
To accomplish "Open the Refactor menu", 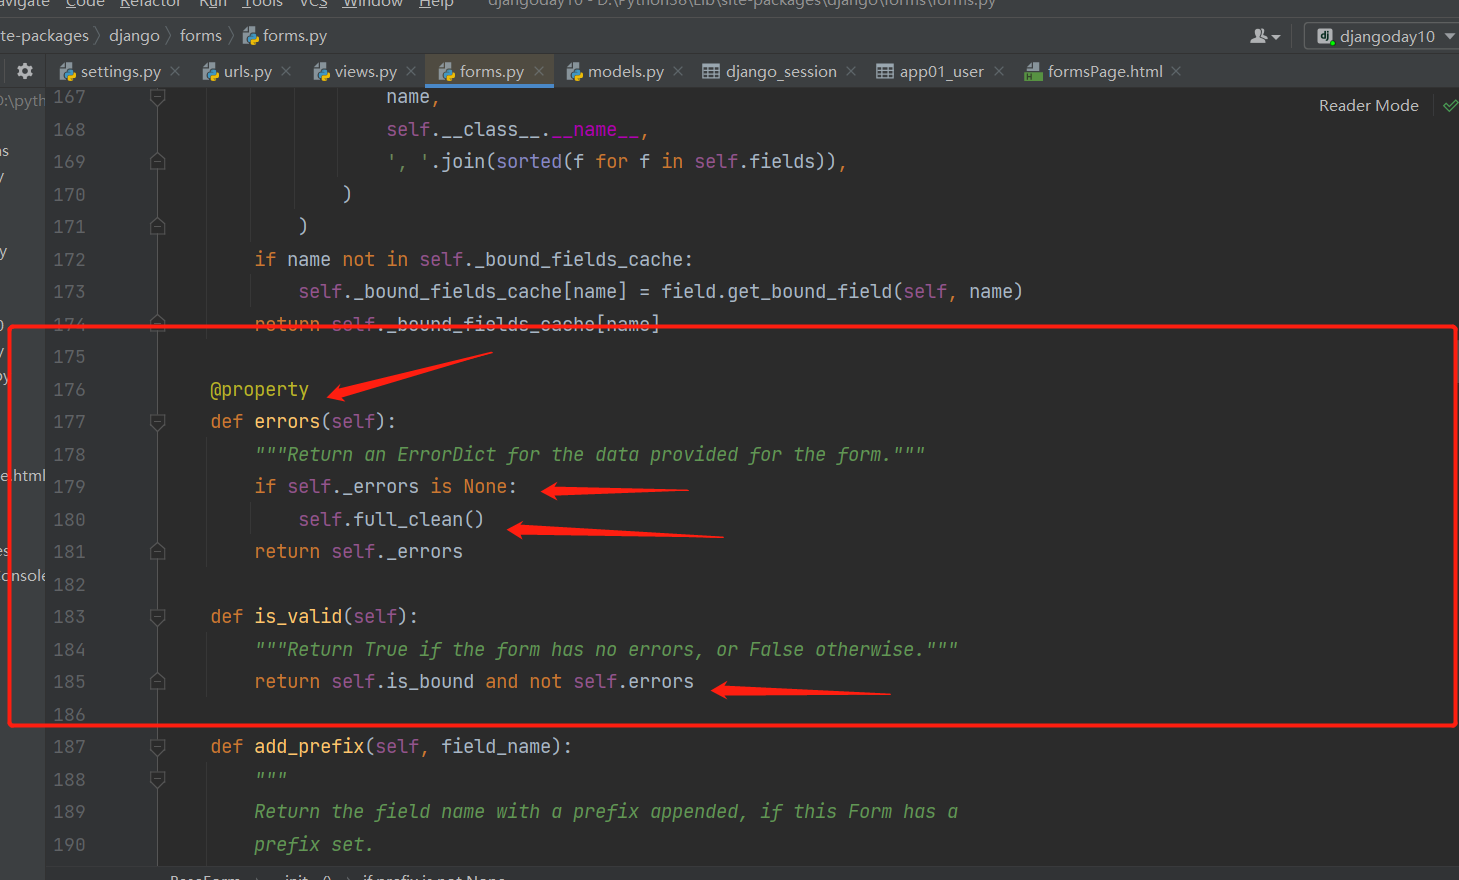I will 150,4.
